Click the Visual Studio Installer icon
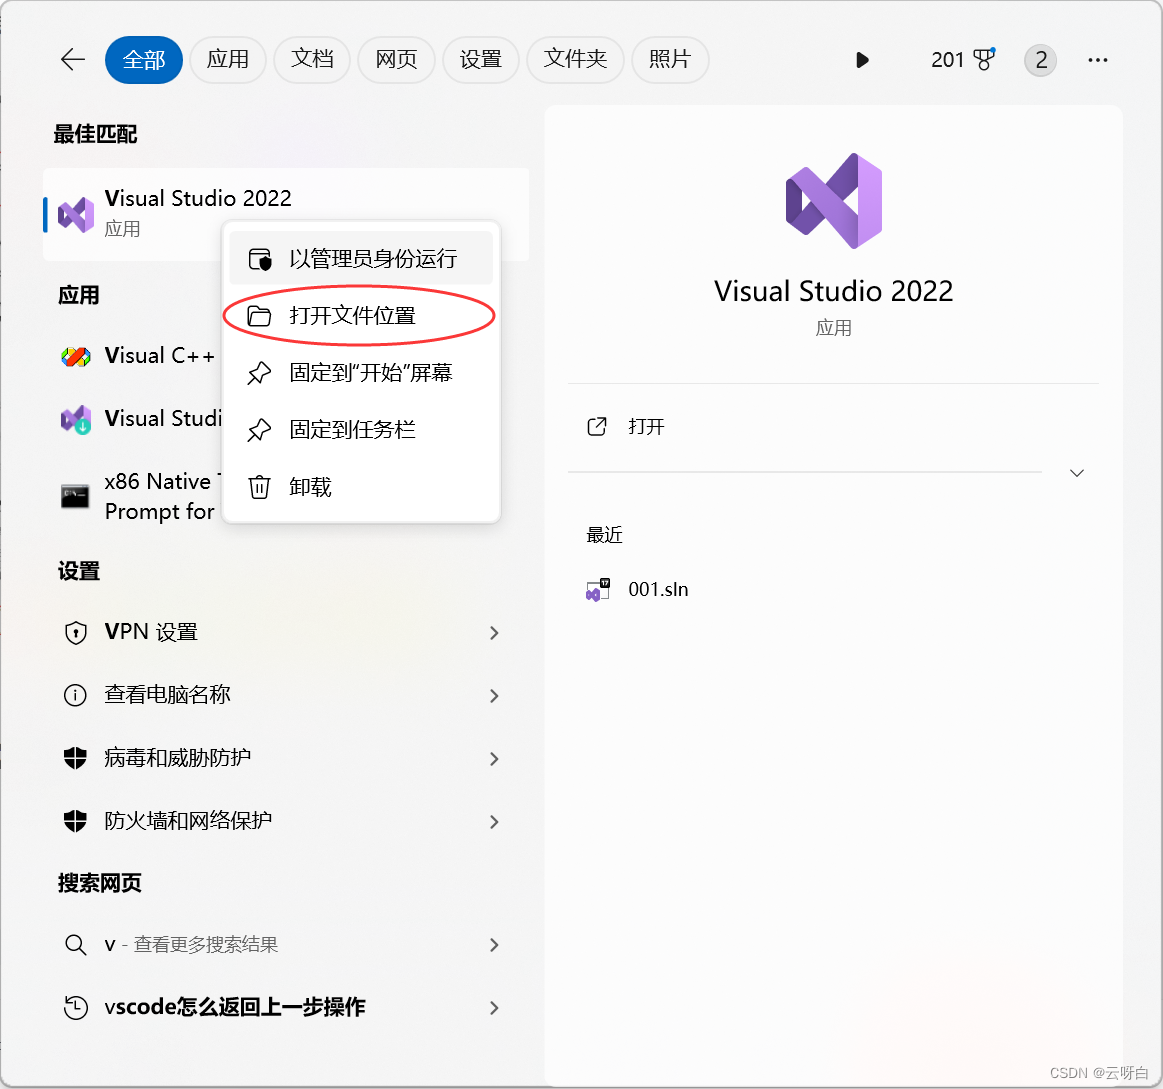Screen dimensions: 1163x1089 point(76,420)
